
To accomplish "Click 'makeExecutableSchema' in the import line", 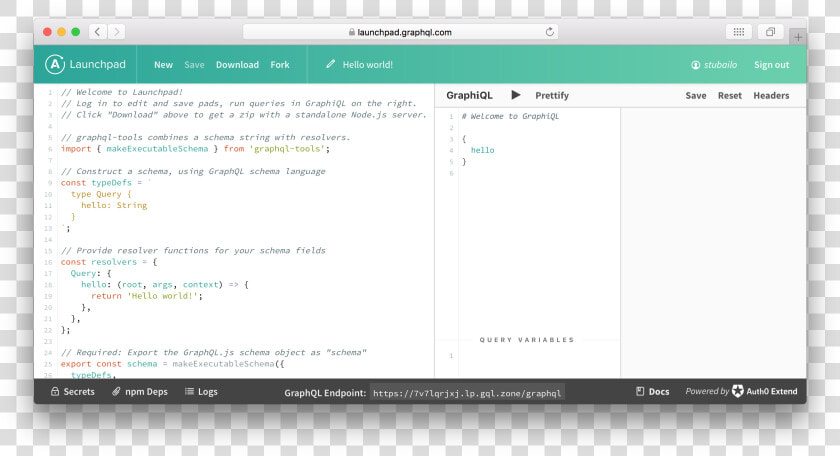I will click(x=157, y=148).
